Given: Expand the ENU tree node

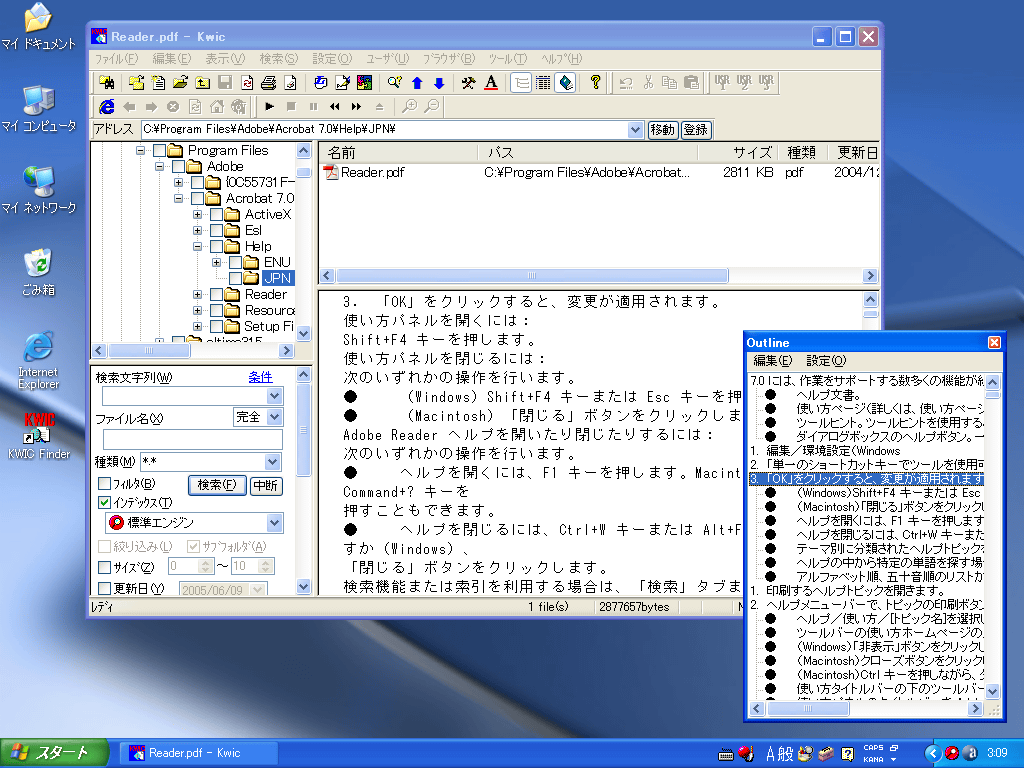Looking at the screenshot, I should pyautogui.click(x=216, y=263).
